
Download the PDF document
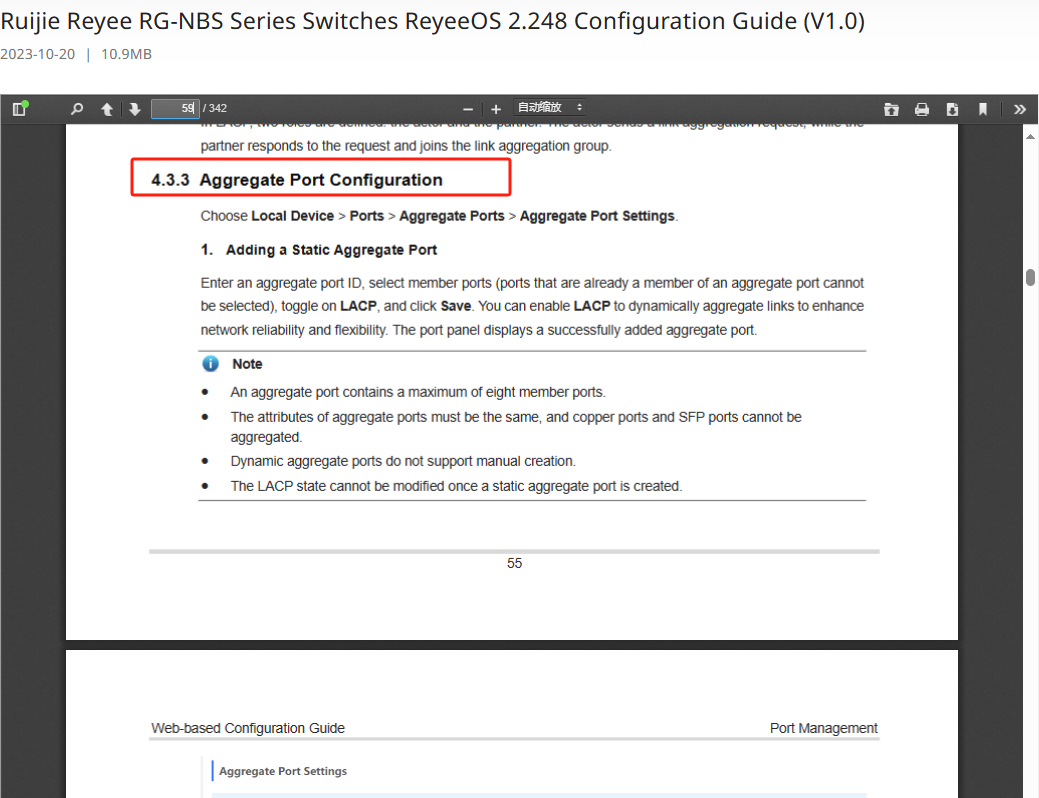point(952,109)
